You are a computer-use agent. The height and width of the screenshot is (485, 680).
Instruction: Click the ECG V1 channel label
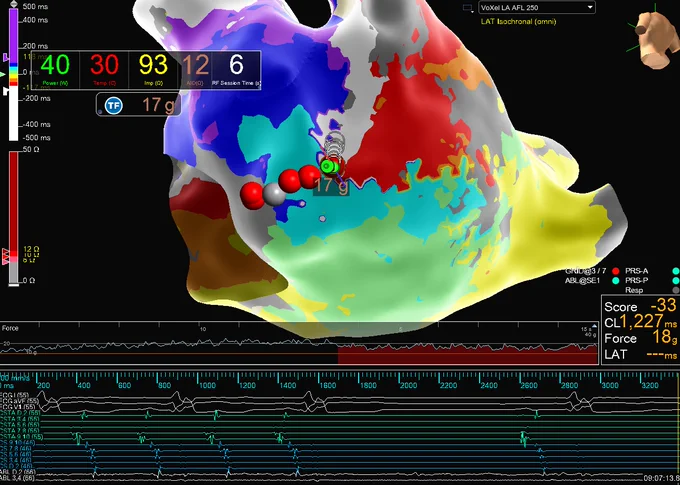[x=18, y=407]
